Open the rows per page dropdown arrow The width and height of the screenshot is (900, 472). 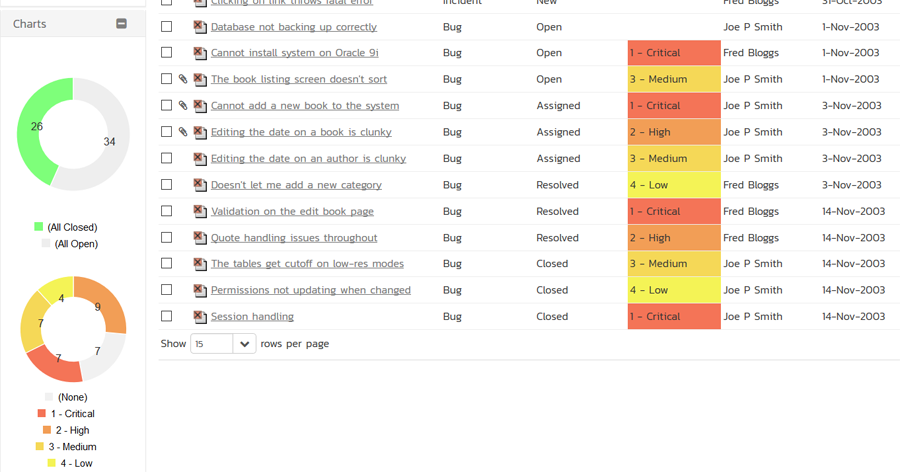click(244, 344)
